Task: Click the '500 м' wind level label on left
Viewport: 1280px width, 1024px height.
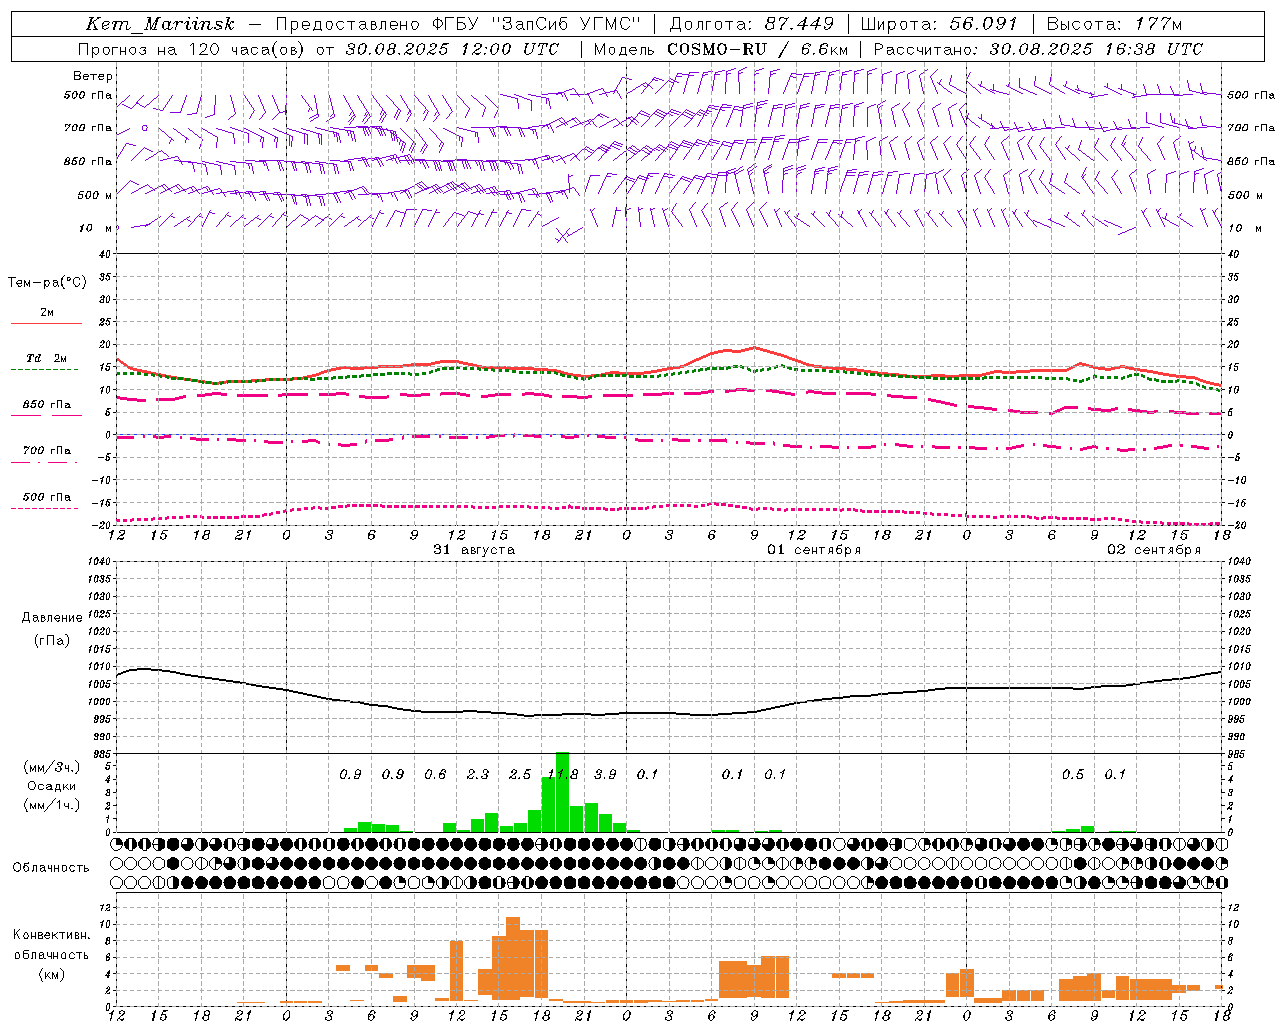Action: 95,195
